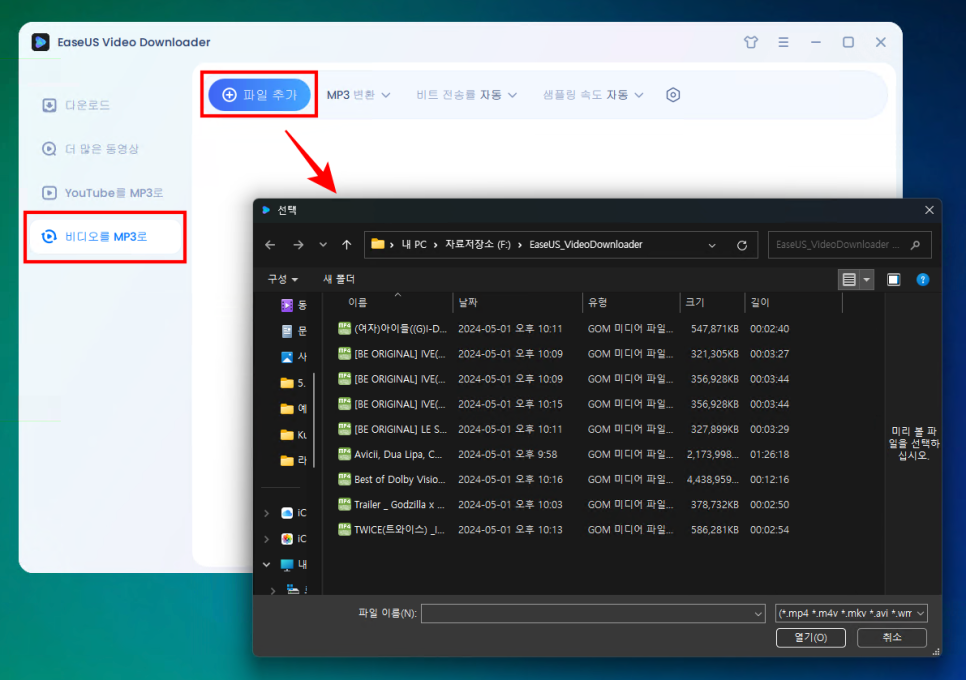Open the file type filter (*.mp4 *.m4v) dropdown
The width and height of the screenshot is (966, 680).
tap(851, 613)
